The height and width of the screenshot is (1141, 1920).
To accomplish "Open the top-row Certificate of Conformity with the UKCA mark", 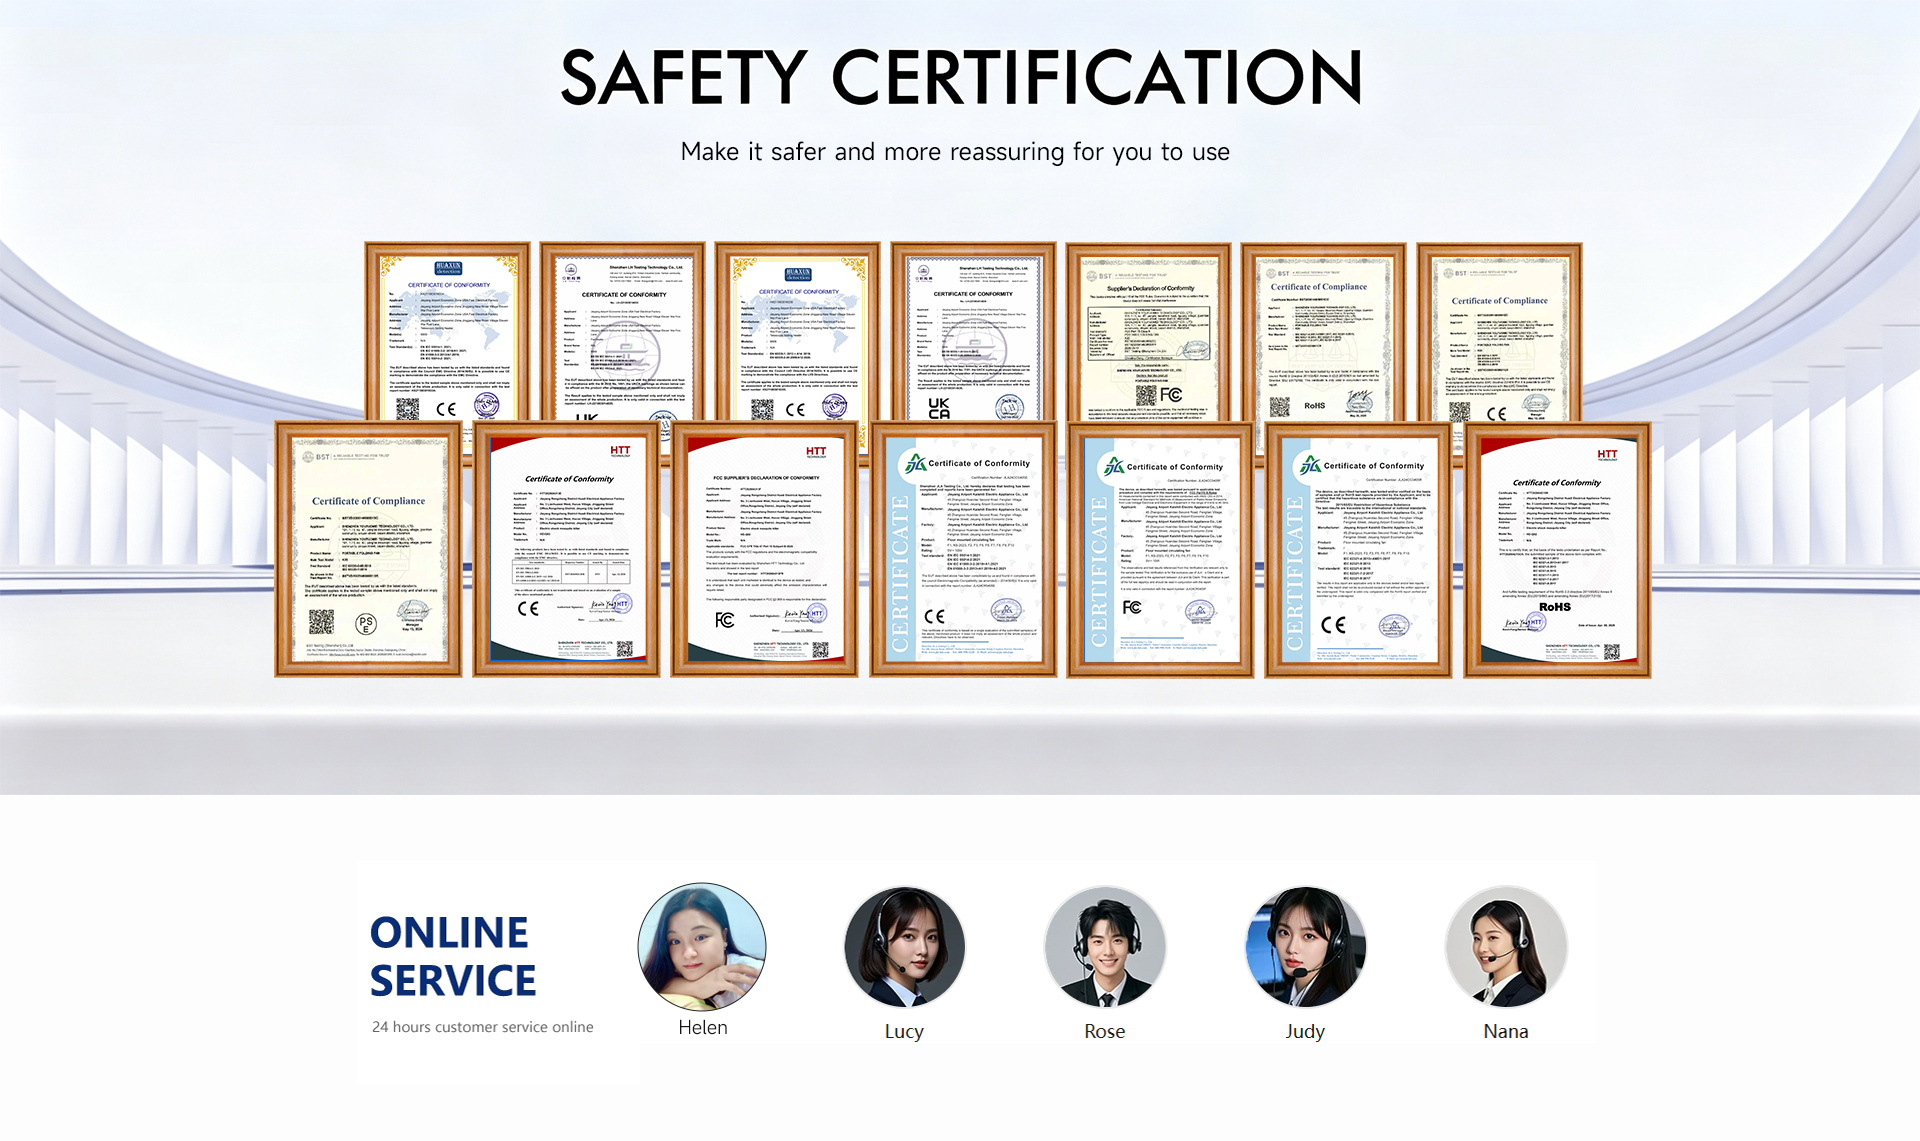I will point(973,332).
